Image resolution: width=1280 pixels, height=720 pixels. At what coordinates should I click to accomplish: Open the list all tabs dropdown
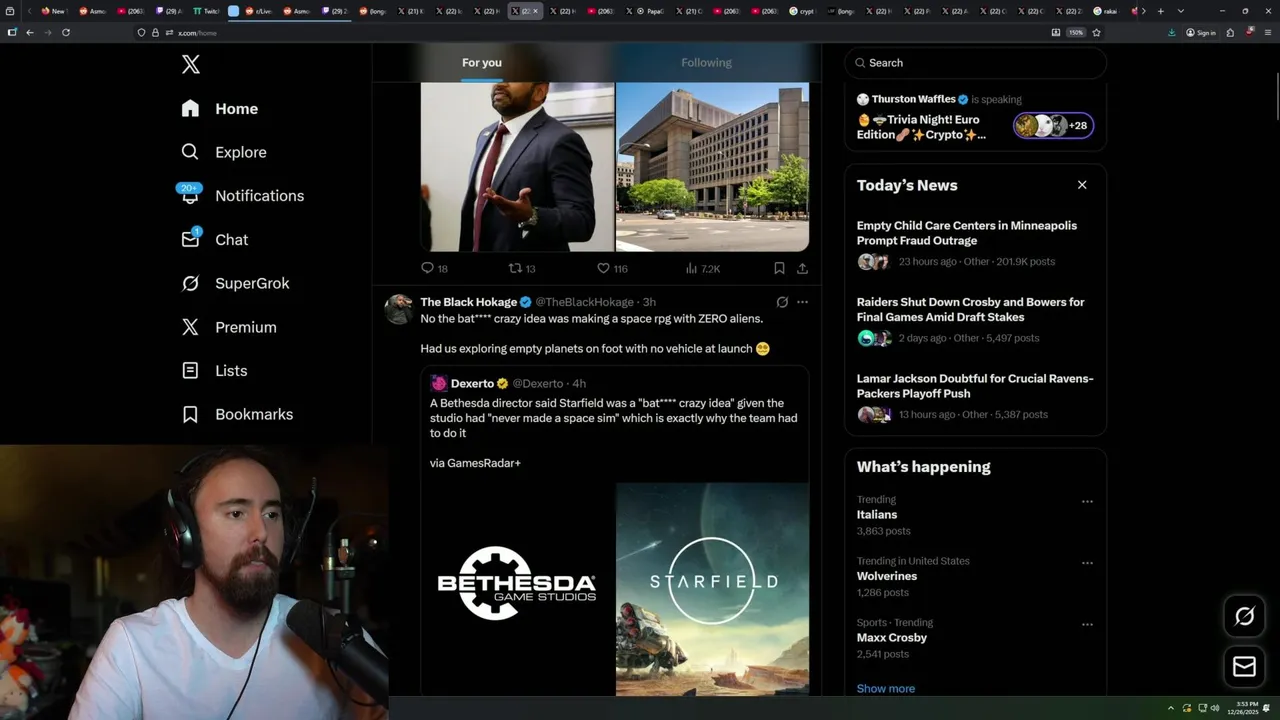[x=1181, y=11]
